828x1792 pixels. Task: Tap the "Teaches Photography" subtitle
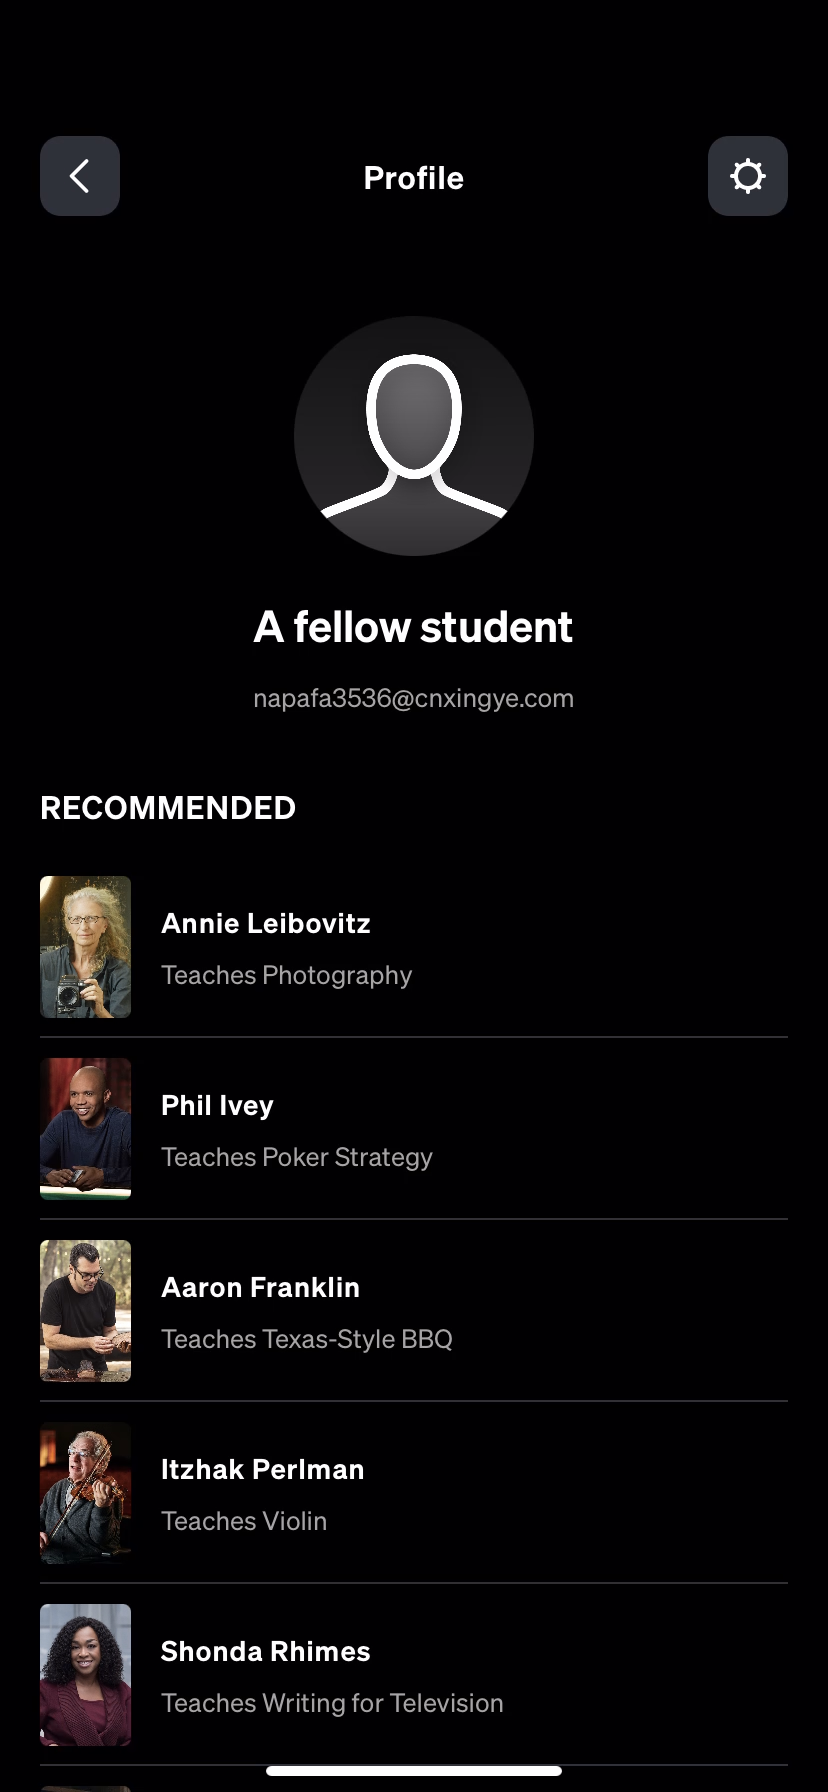(286, 975)
